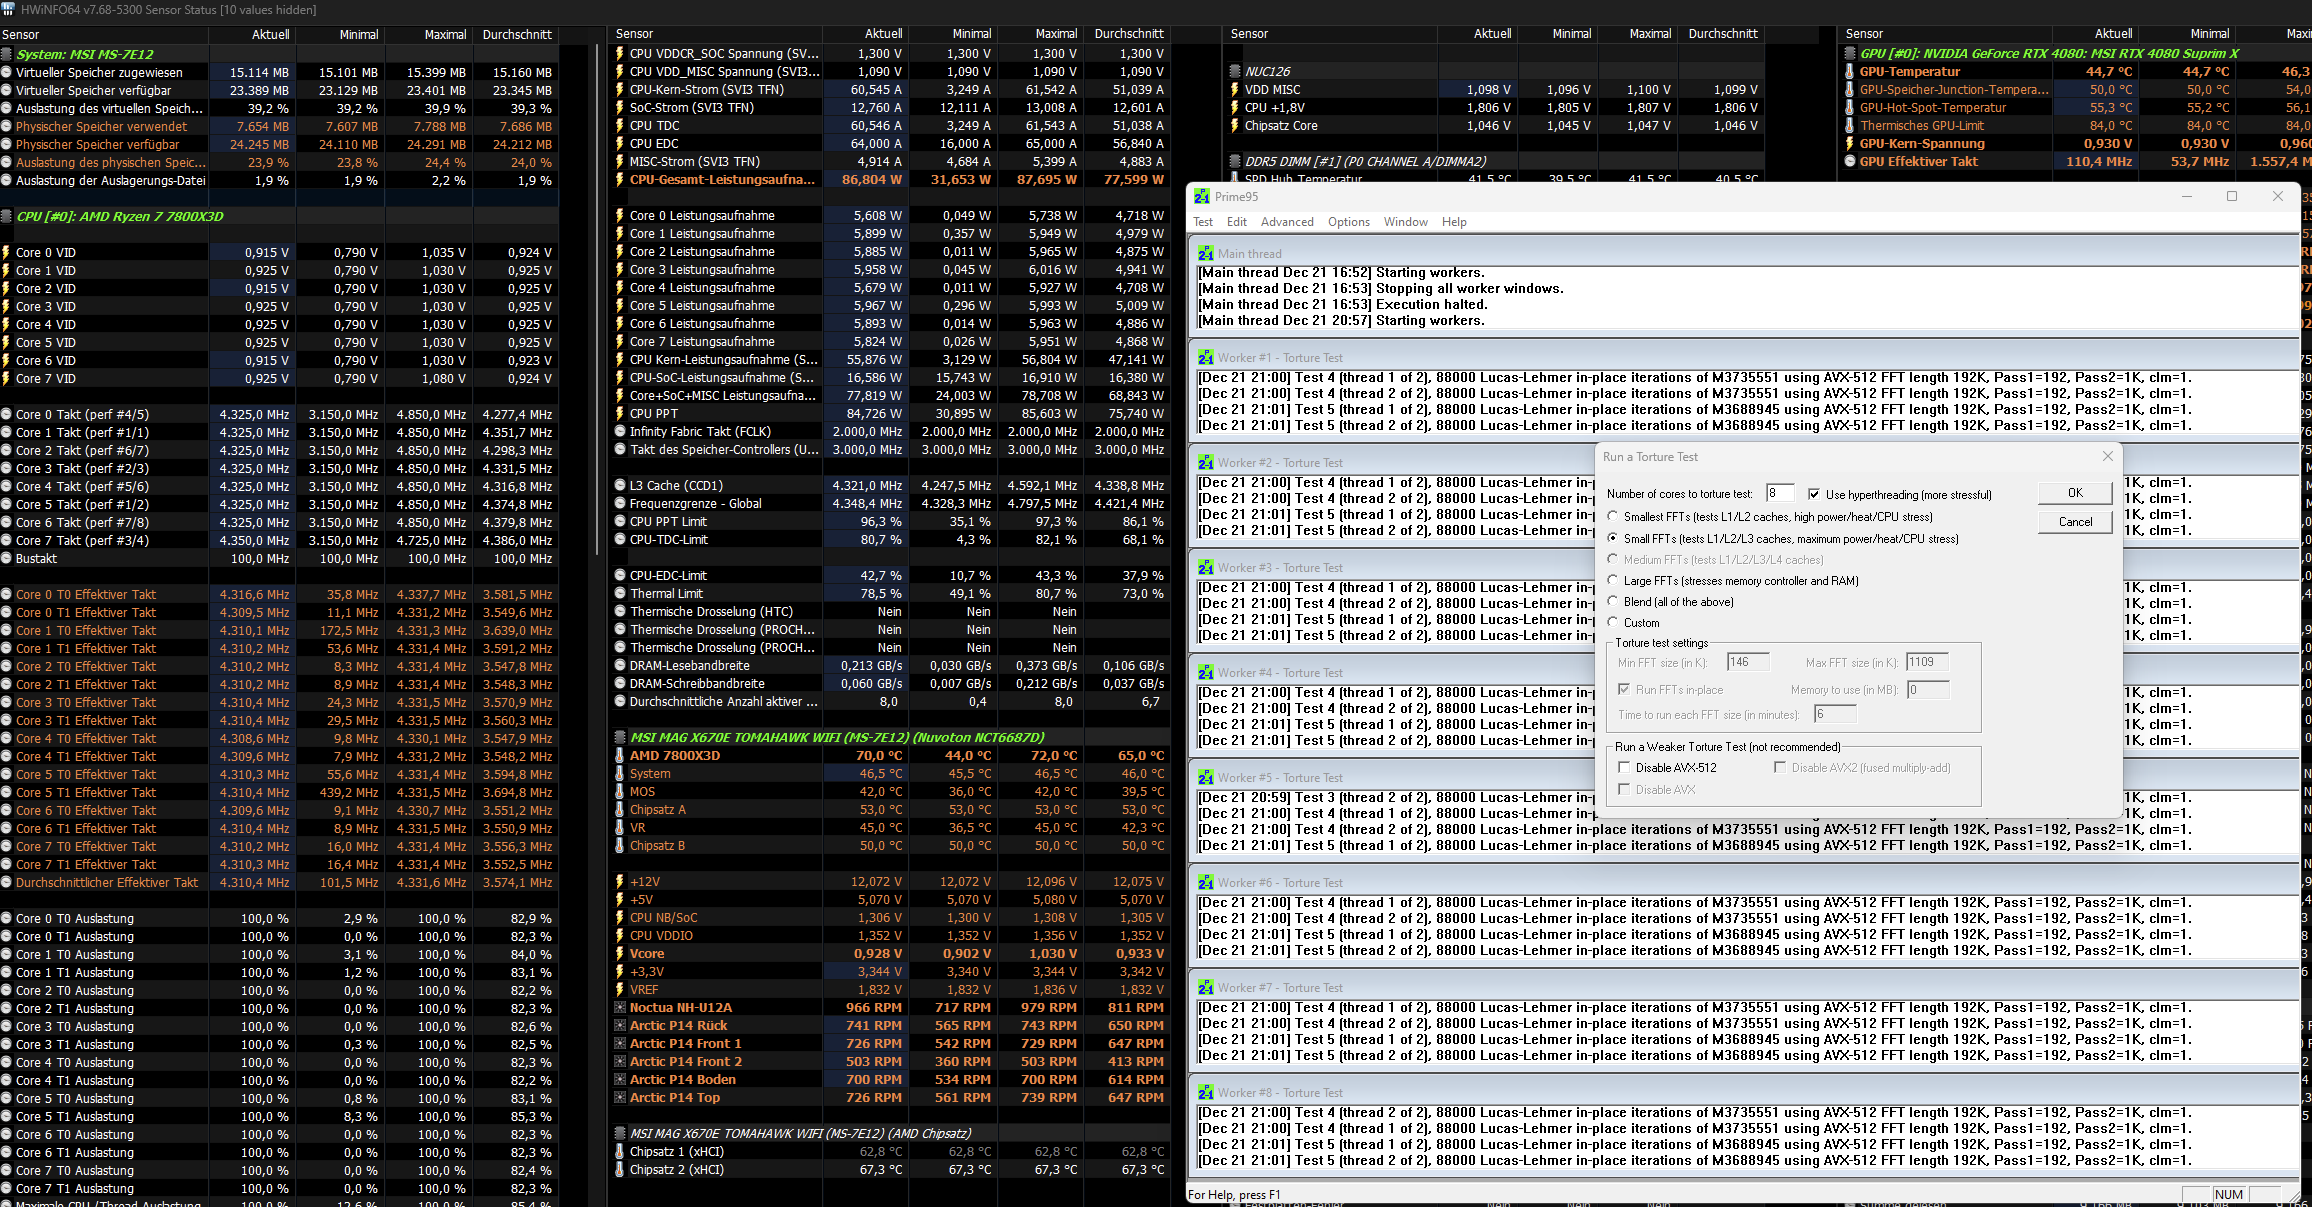
Task: Click the Time to run each FFT size field
Action: pyautogui.click(x=1835, y=714)
